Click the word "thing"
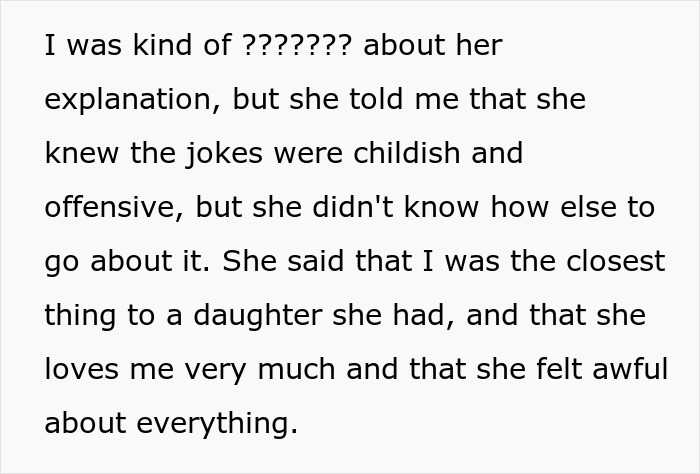This screenshot has height=474, width=700. (x=80, y=316)
